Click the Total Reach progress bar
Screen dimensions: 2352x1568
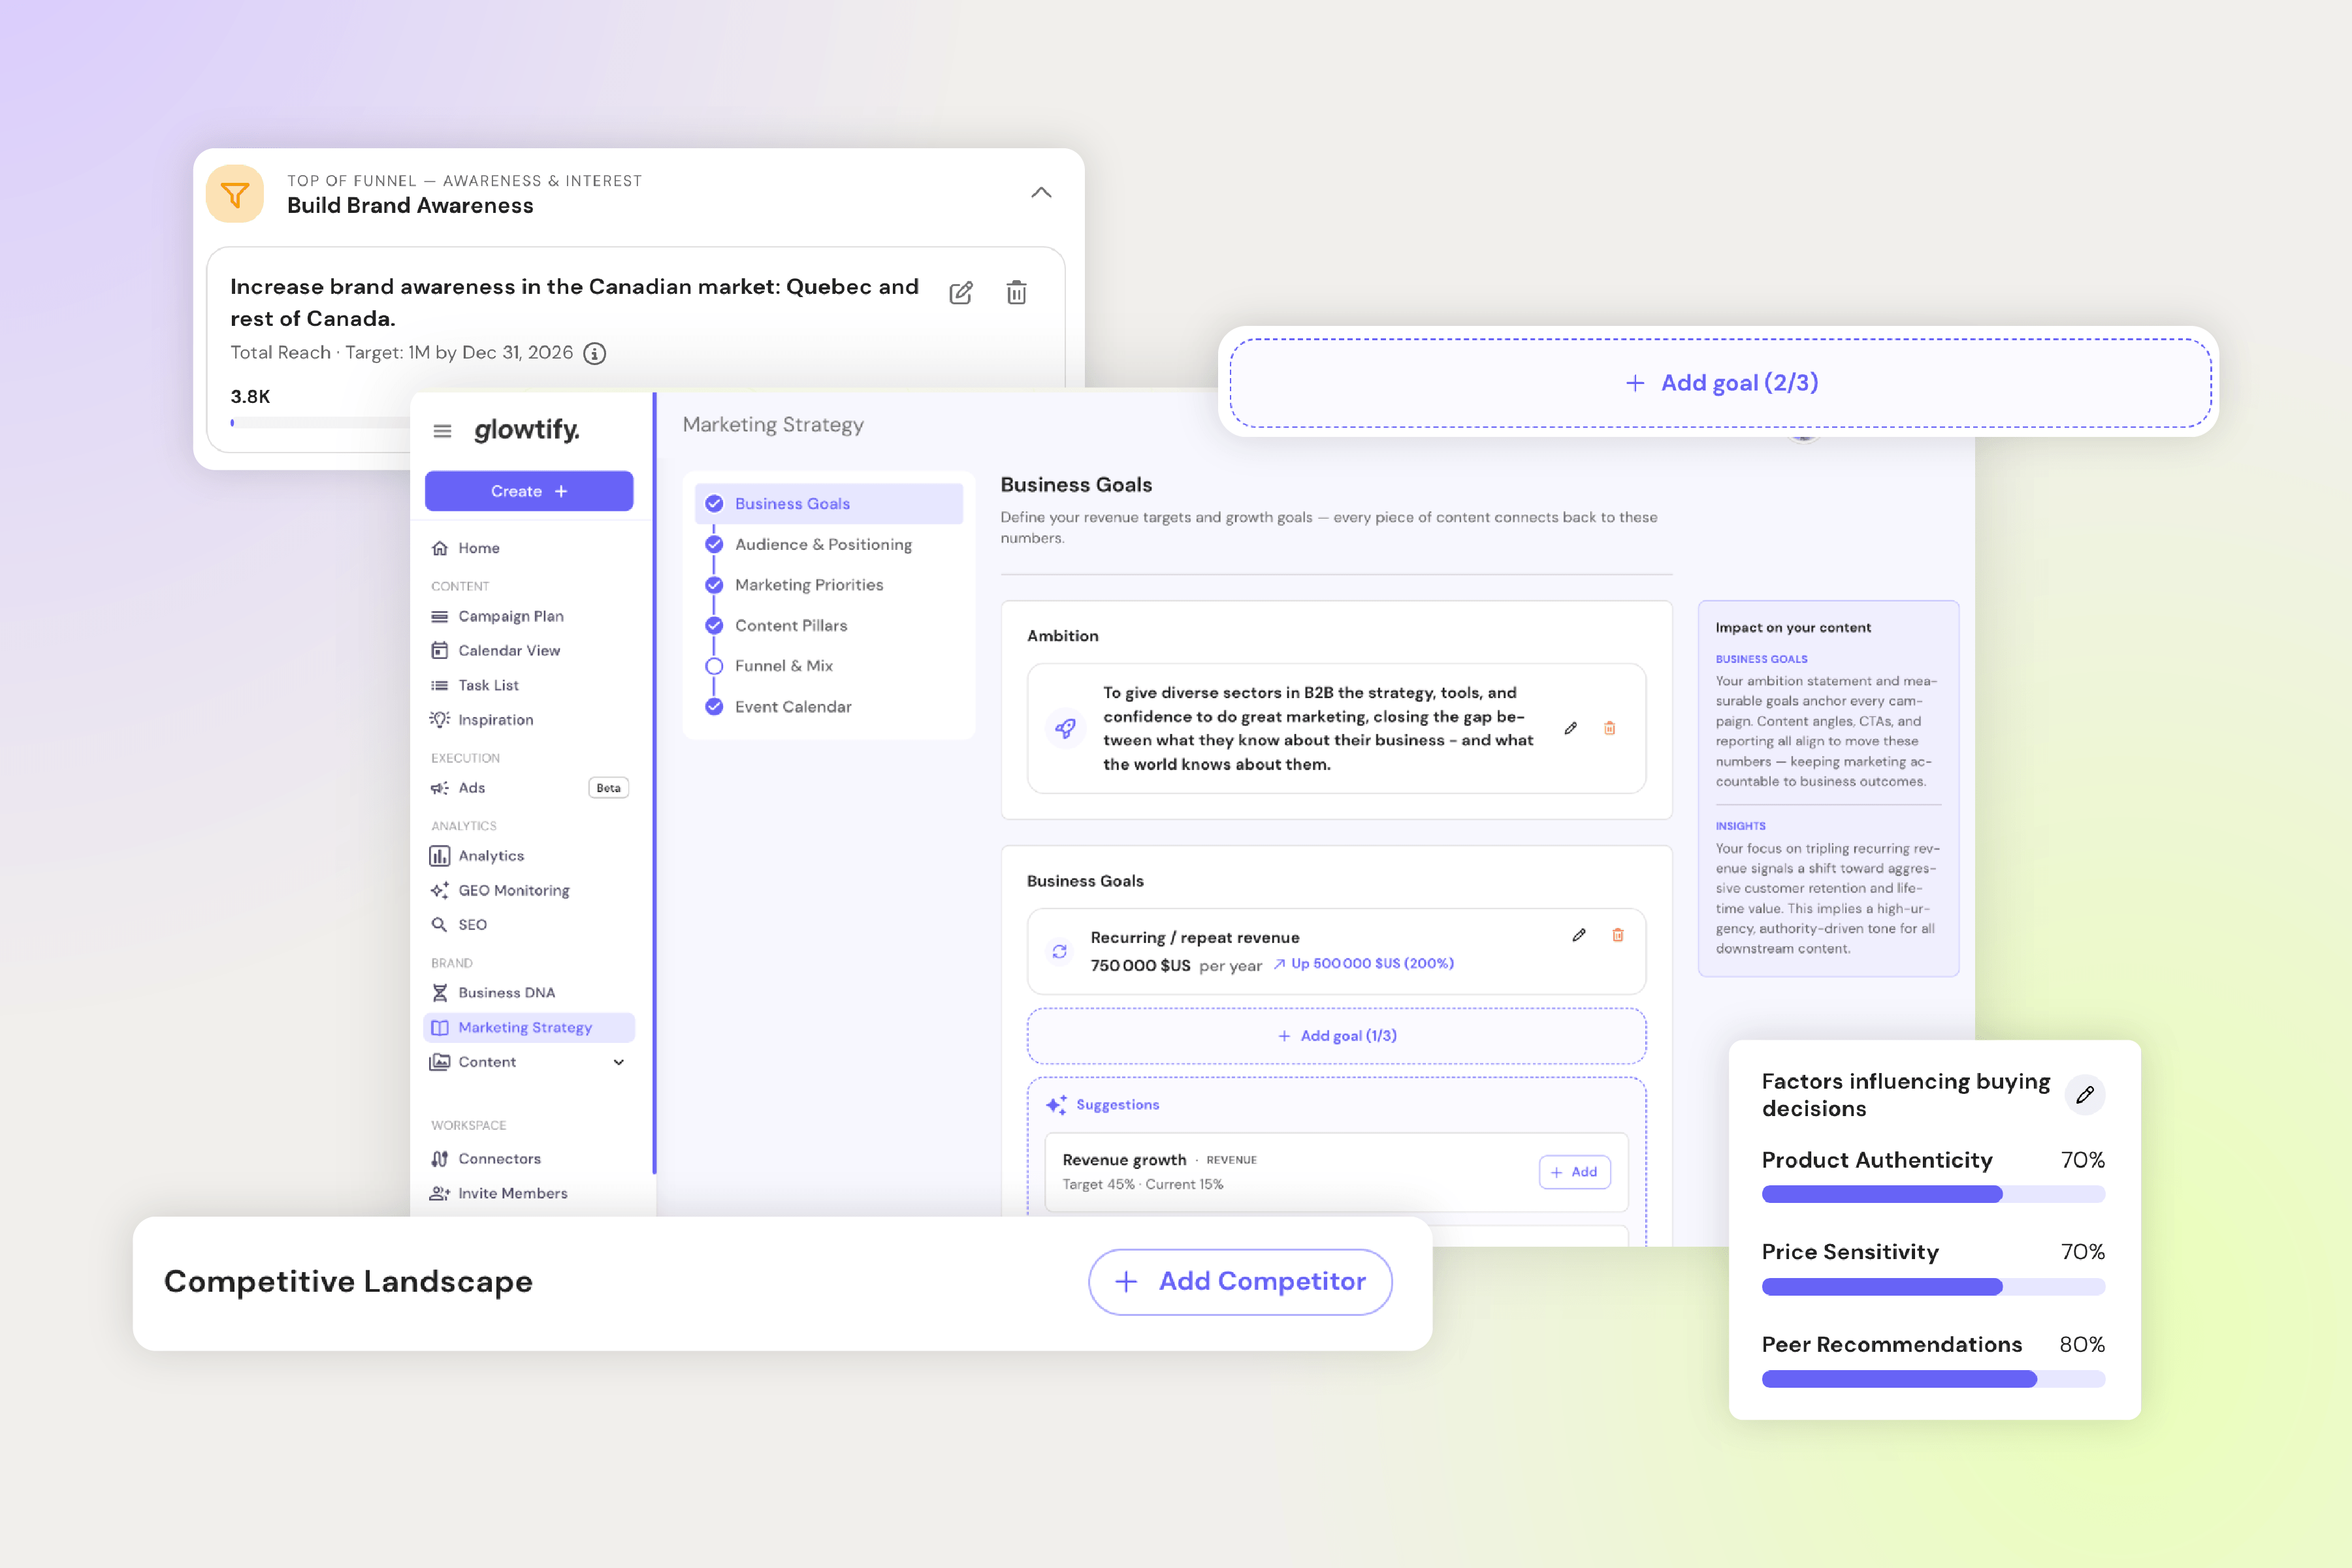point(320,423)
